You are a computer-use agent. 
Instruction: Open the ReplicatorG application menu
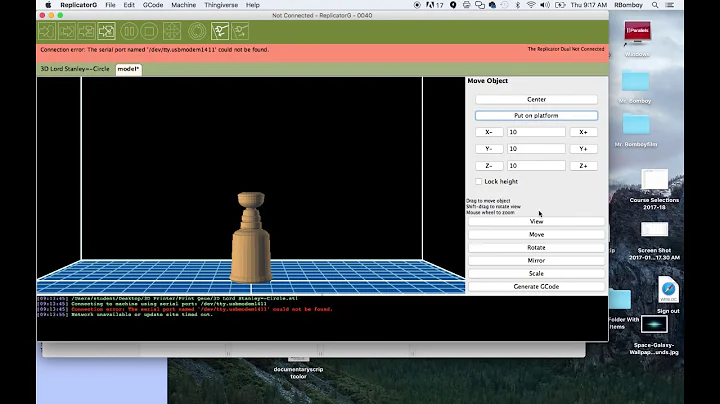pyautogui.click(x=79, y=5)
